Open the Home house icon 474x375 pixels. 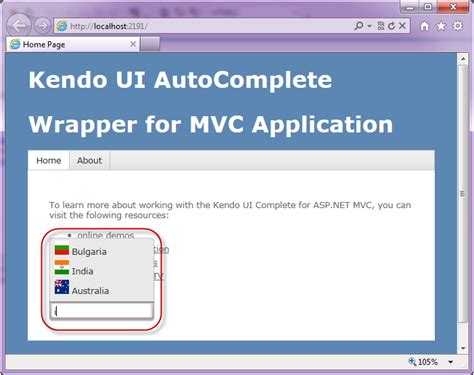point(424,26)
